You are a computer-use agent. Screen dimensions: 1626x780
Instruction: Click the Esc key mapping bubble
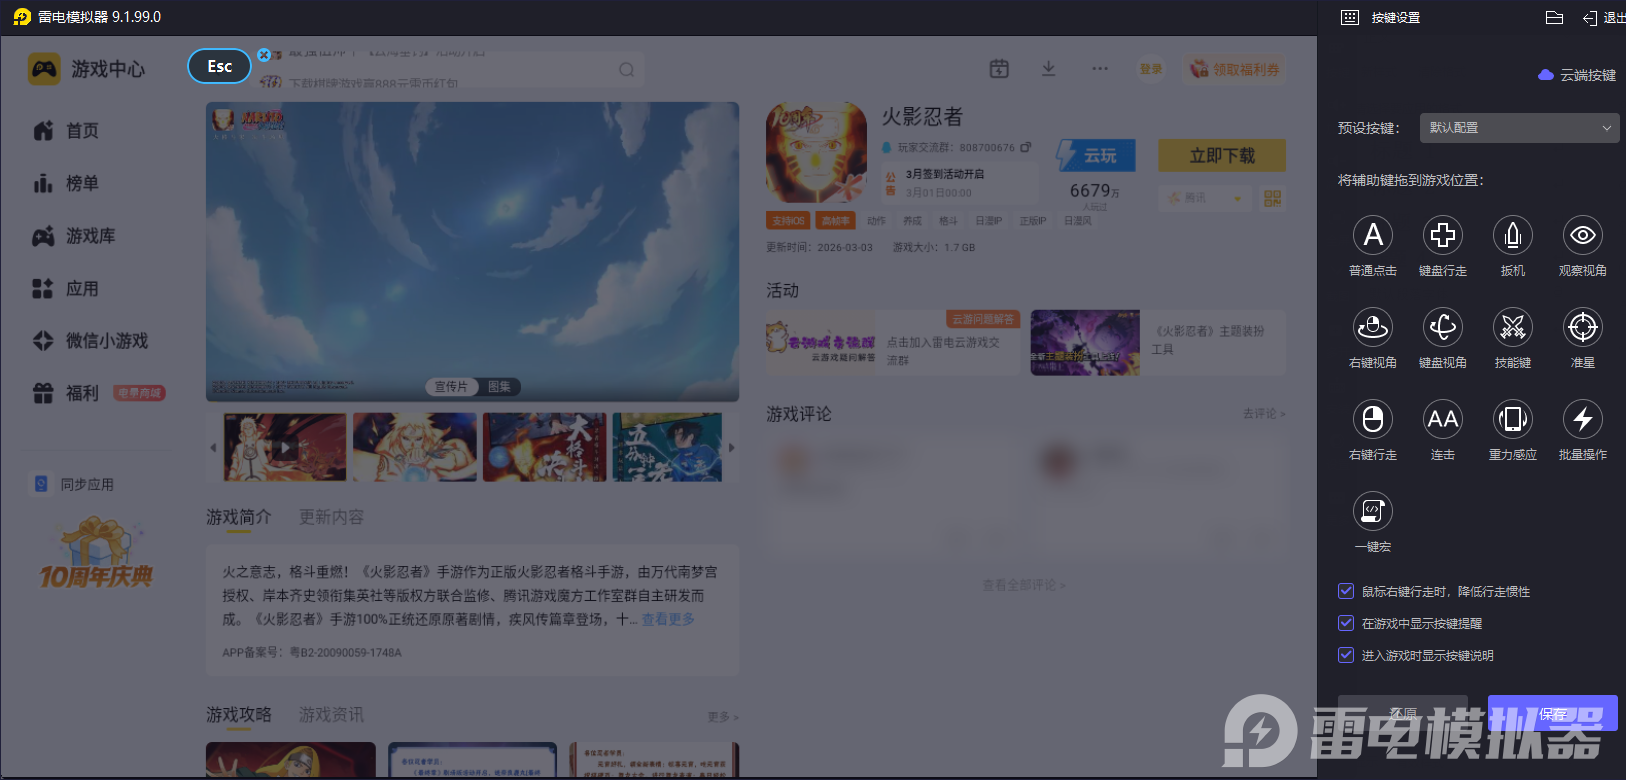coord(219,66)
